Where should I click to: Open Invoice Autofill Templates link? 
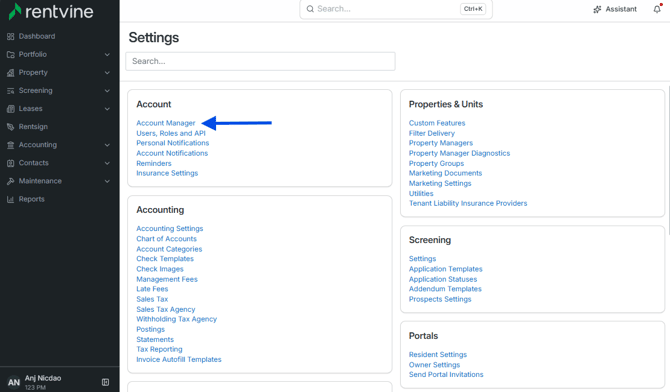tap(179, 360)
